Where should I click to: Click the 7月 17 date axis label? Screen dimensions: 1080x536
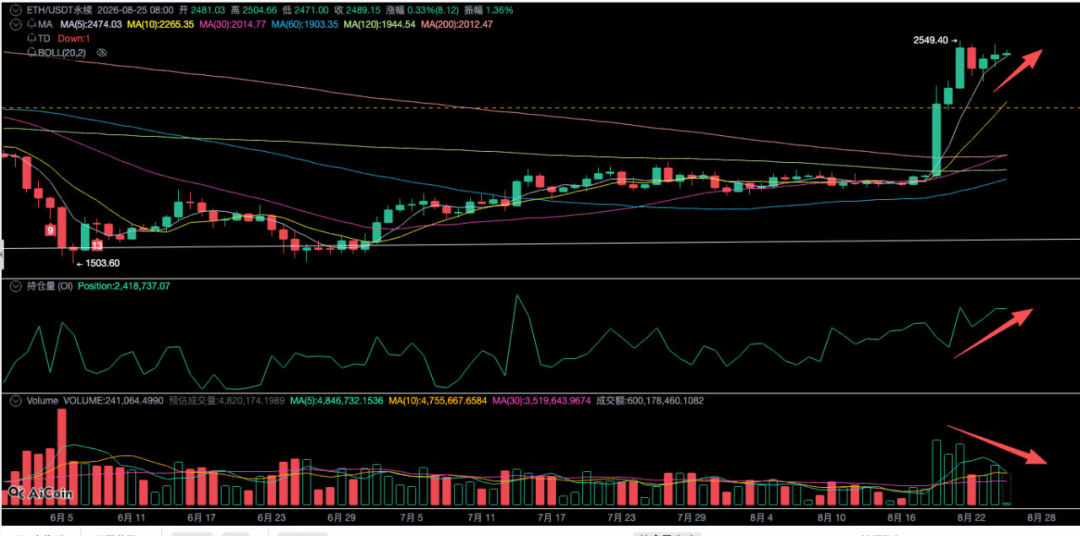(552, 516)
